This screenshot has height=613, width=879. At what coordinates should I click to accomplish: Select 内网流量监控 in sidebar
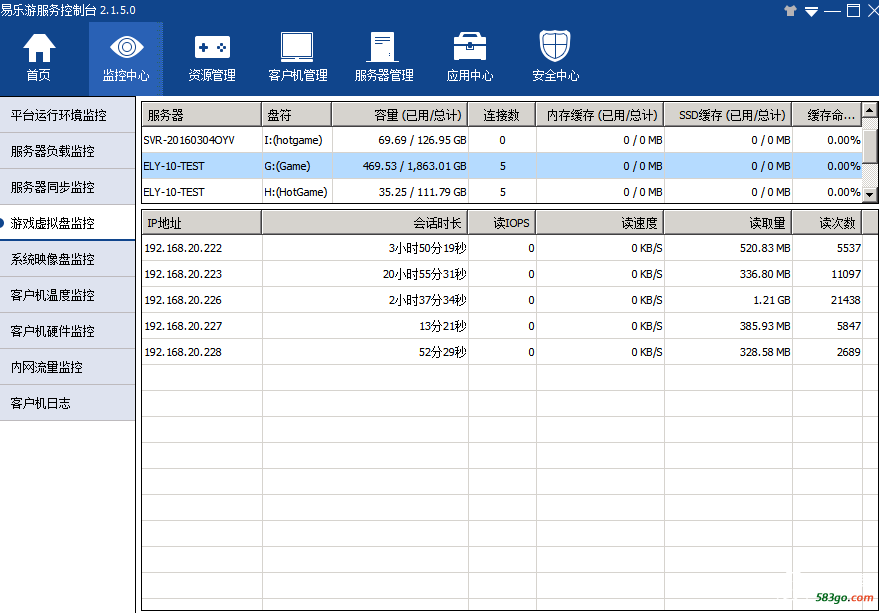click(67, 367)
